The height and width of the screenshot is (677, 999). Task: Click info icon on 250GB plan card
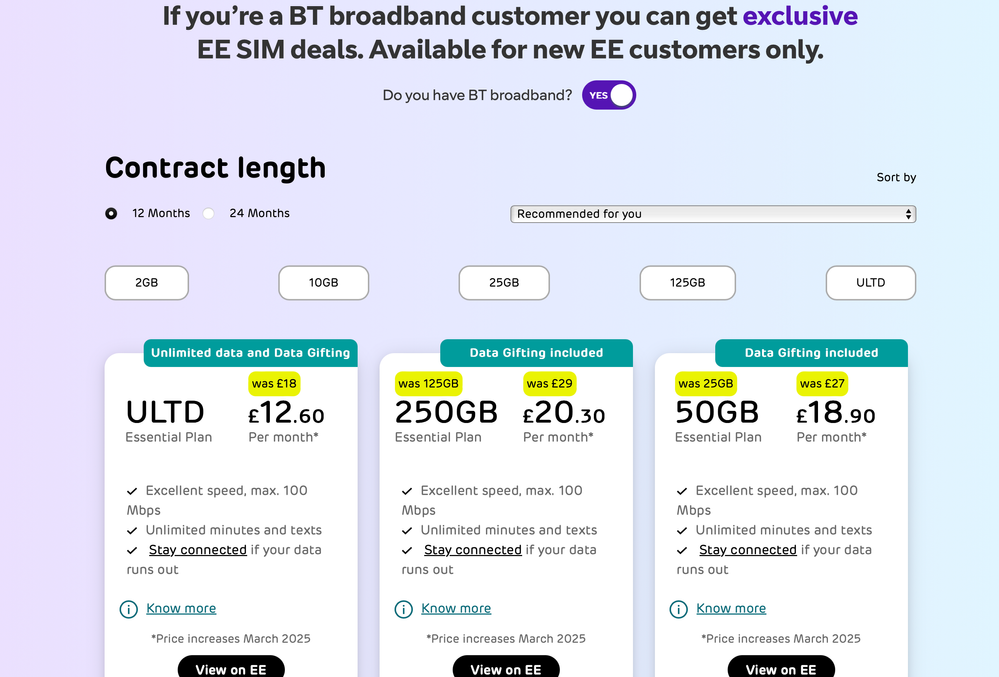pyautogui.click(x=403, y=609)
